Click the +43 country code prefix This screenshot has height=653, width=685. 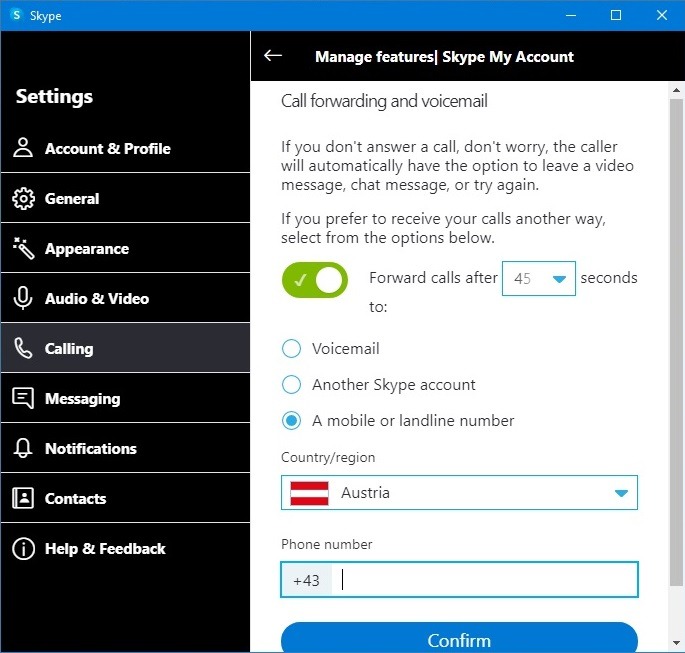click(x=306, y=580)
